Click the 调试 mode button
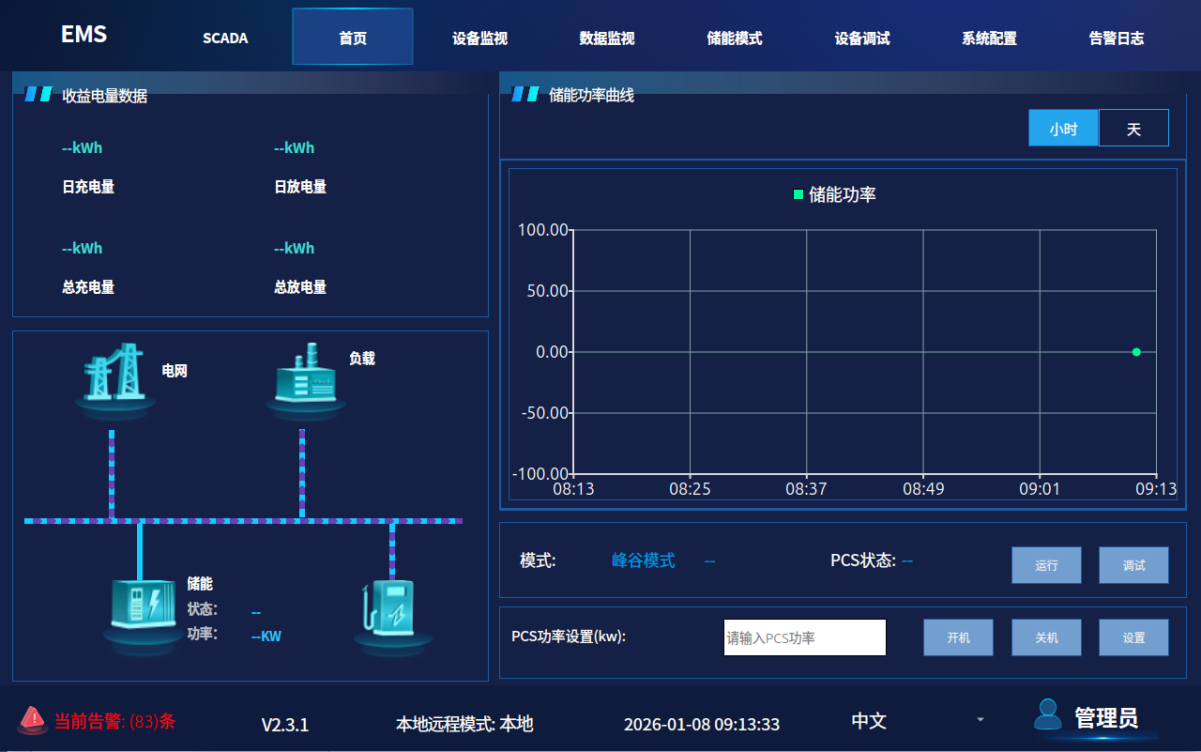Screen dimensions: 1201x752 (x=1134, y=565)
